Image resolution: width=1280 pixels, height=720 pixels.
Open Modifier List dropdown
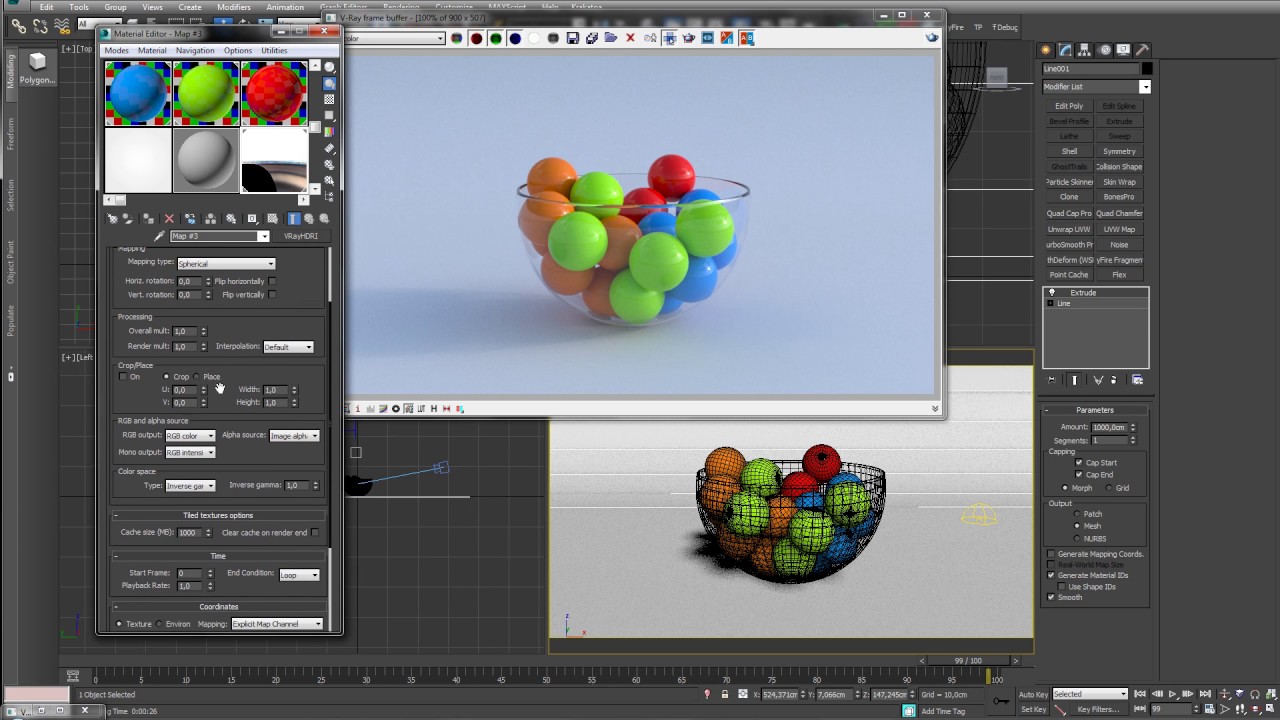coord(1096,87)
